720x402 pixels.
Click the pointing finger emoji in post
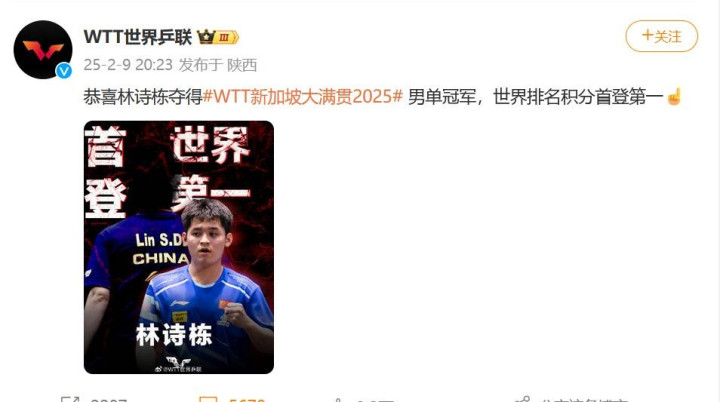click(x=674, y=96)
